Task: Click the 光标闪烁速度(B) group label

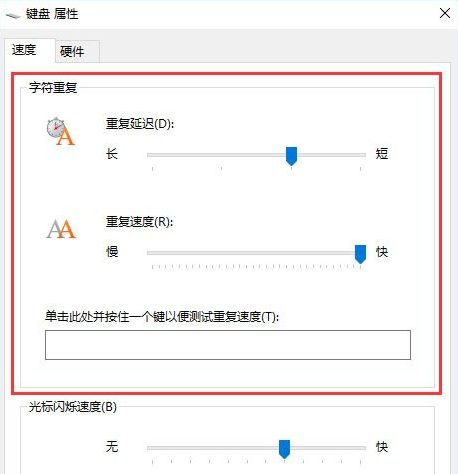Action: click(73, 407)
